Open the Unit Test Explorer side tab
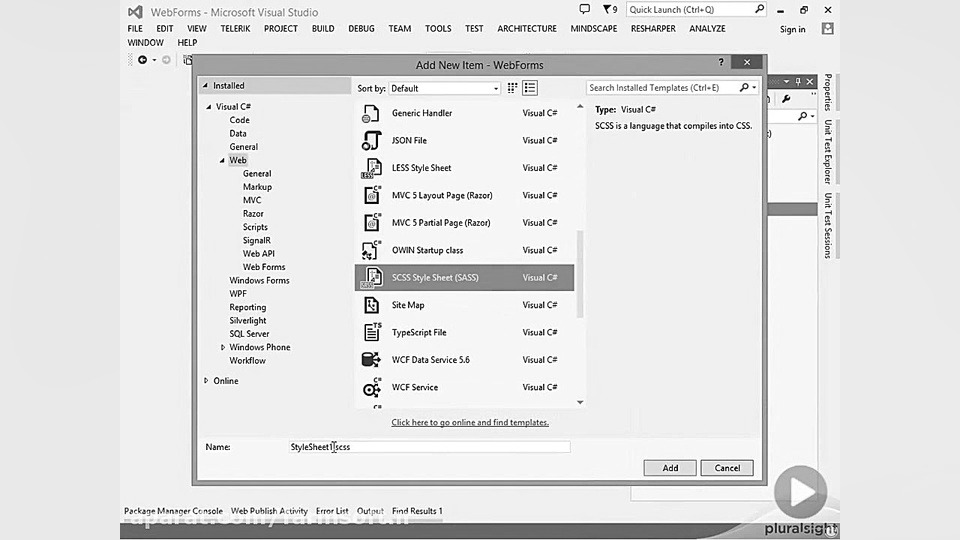960x540 pixels. (x=828, y=152)
